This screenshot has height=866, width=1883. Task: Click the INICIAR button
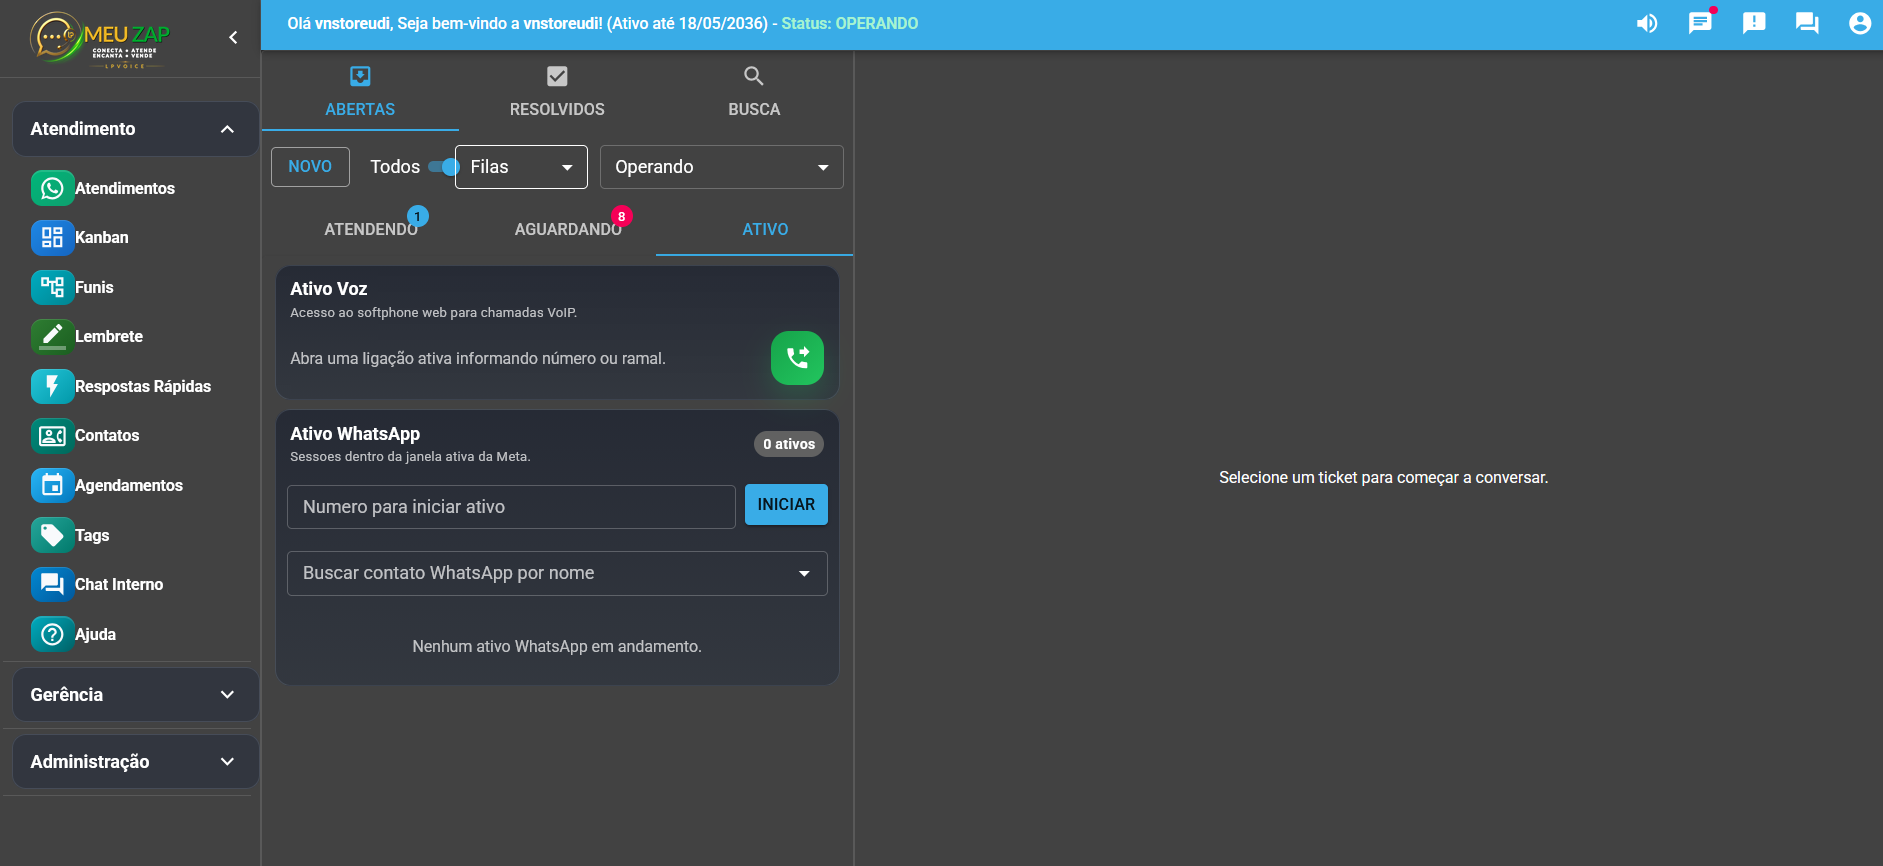pos(786,505)
